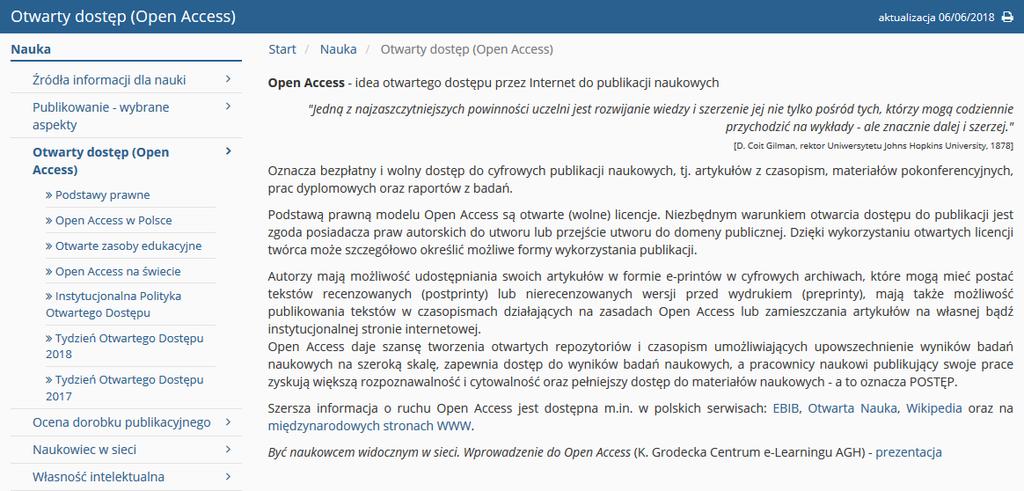Viewport: 1024px width, 491px height.
Task: Collapse Otwarty dostęp (Open Access) chevron
Action: click(228, 151)
